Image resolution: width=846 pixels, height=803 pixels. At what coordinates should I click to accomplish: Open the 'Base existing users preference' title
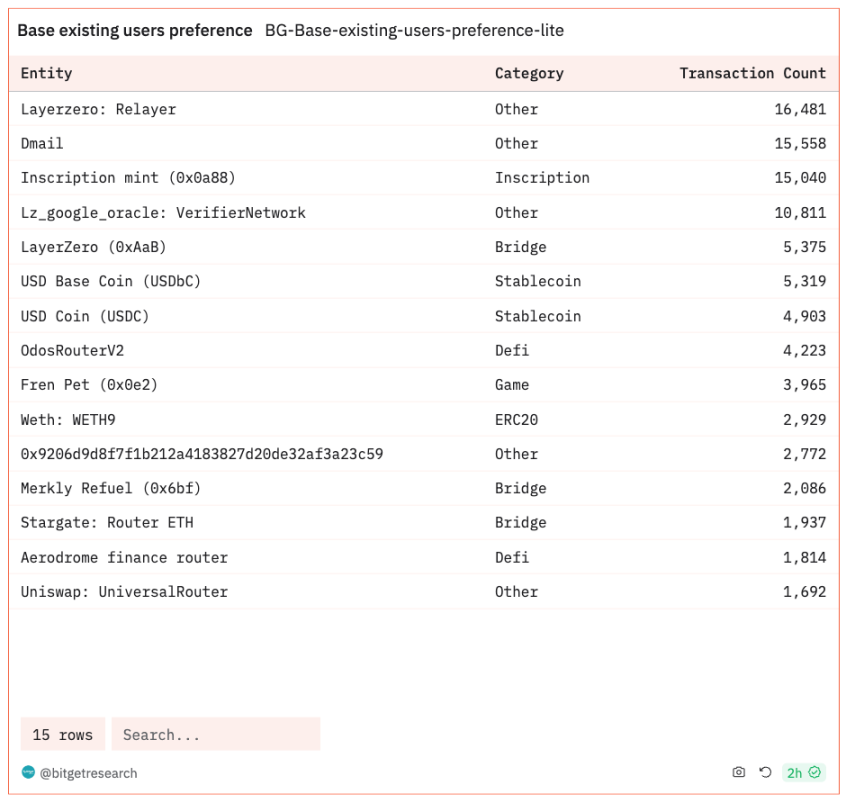tap(135, 31)
